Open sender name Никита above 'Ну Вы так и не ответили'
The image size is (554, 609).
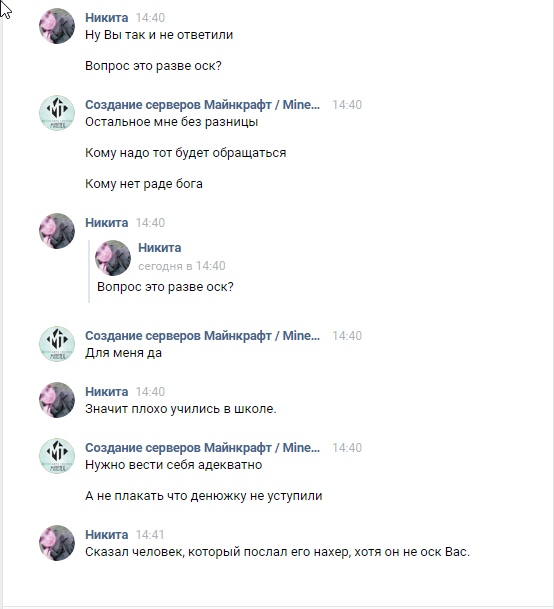106,17
